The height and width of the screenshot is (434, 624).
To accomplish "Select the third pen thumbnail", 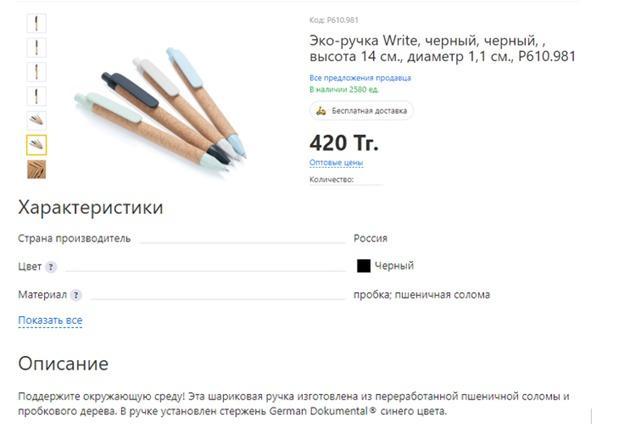I will tap(37, 72).
